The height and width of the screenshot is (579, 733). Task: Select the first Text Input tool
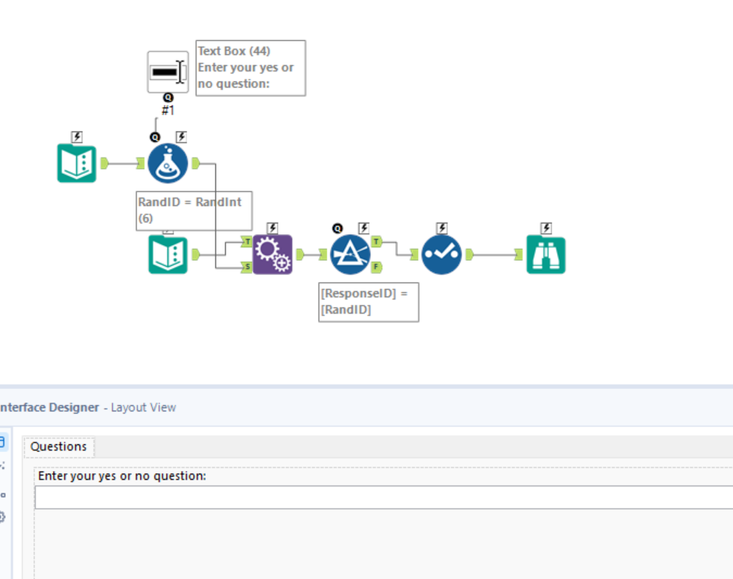[77, 164]
